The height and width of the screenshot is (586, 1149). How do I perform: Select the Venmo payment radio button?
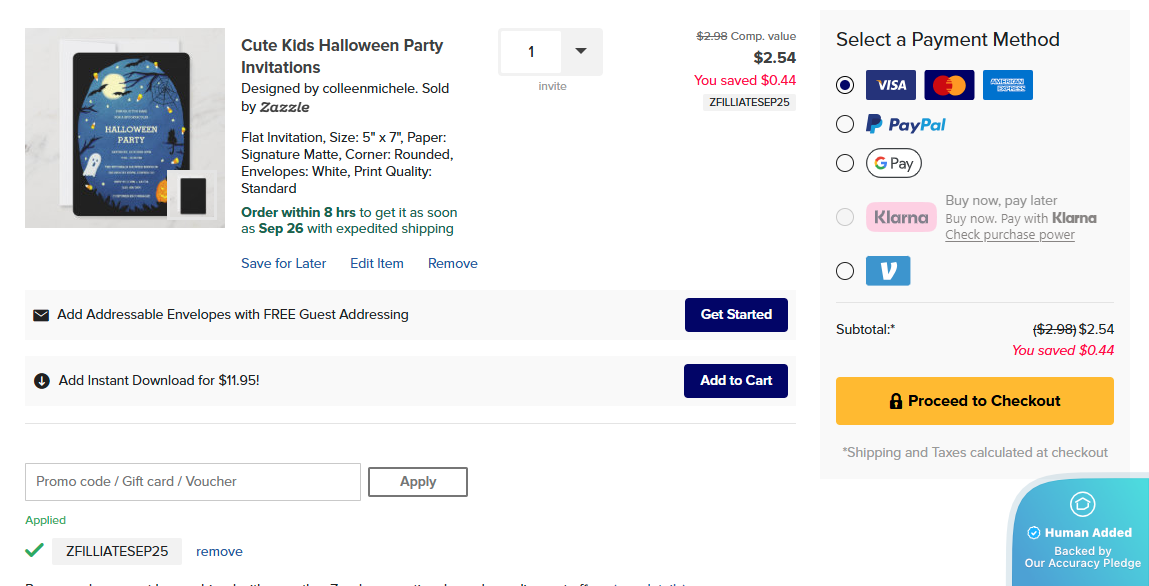click(x=844, y=270)
